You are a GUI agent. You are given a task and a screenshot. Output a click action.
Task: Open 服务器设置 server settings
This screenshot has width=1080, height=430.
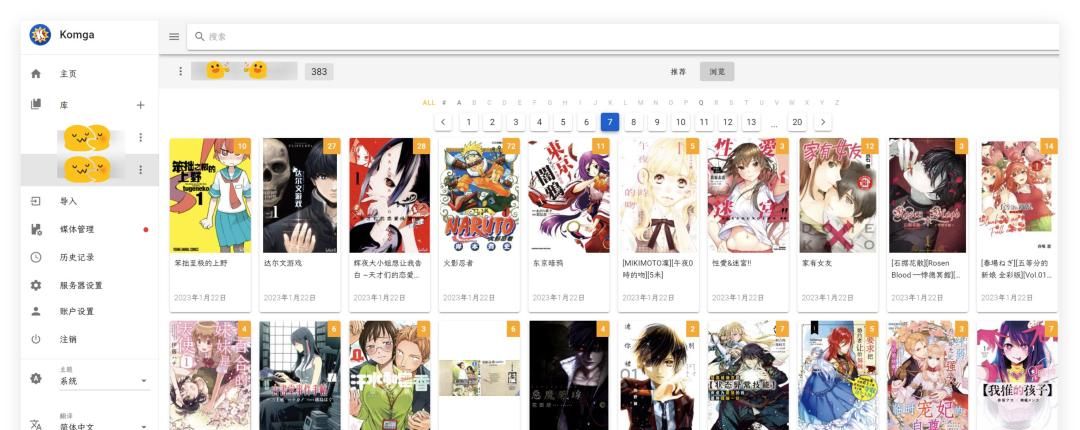click(x=80, y=285)
